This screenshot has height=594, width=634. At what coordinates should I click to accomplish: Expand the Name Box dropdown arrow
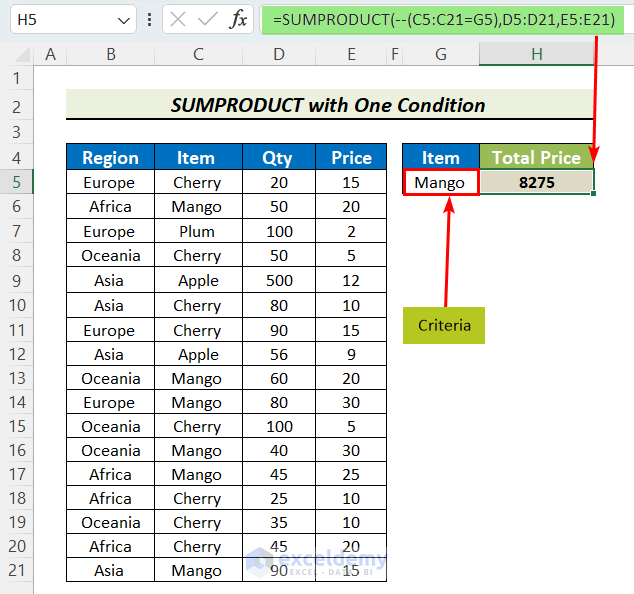[123, 20]
